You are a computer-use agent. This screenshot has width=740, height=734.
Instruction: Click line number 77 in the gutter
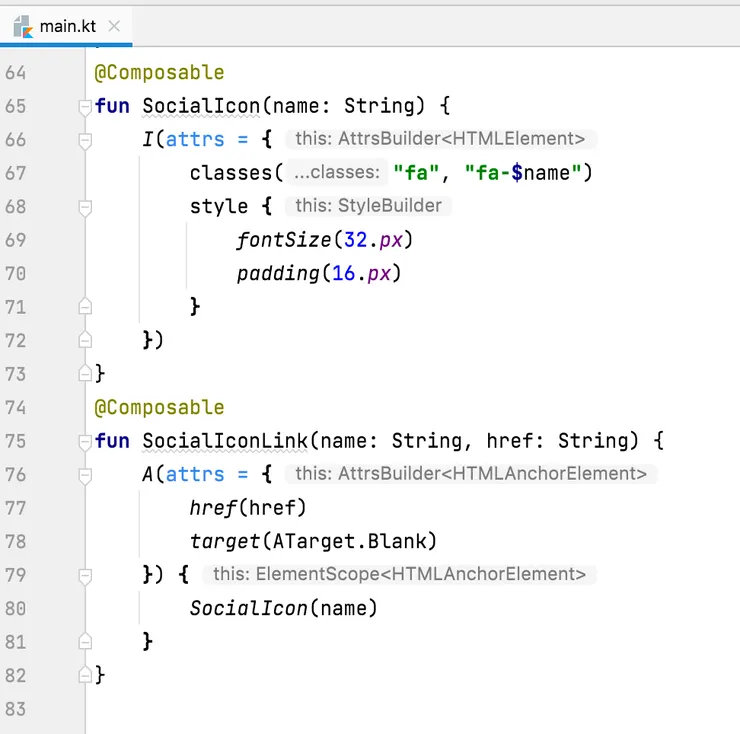[16, 508]
